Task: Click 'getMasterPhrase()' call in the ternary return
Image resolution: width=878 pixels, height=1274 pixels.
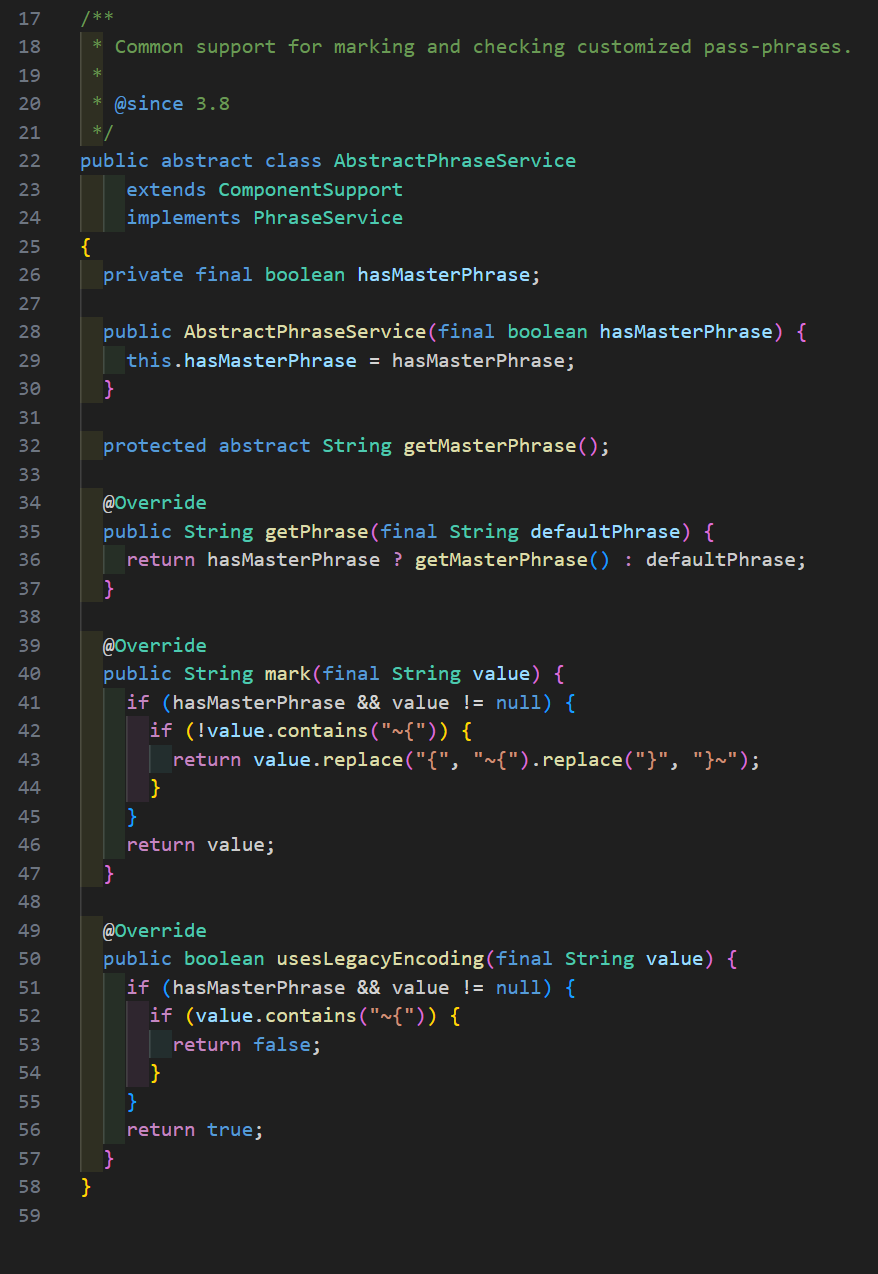Action: coord(512,560)
